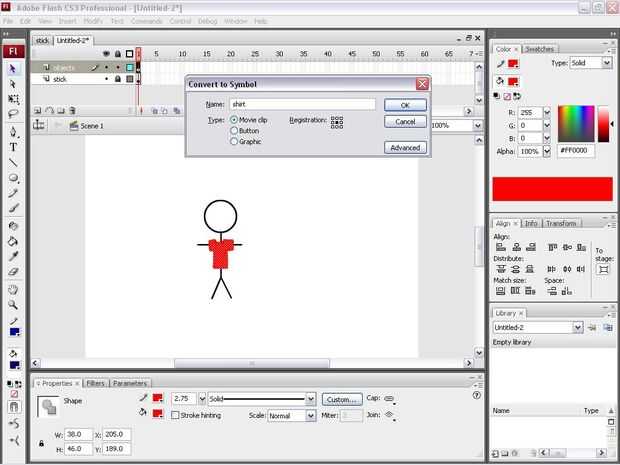
Task: Open the Alpha value dropdown arrow
Action: tap(547, 151)
